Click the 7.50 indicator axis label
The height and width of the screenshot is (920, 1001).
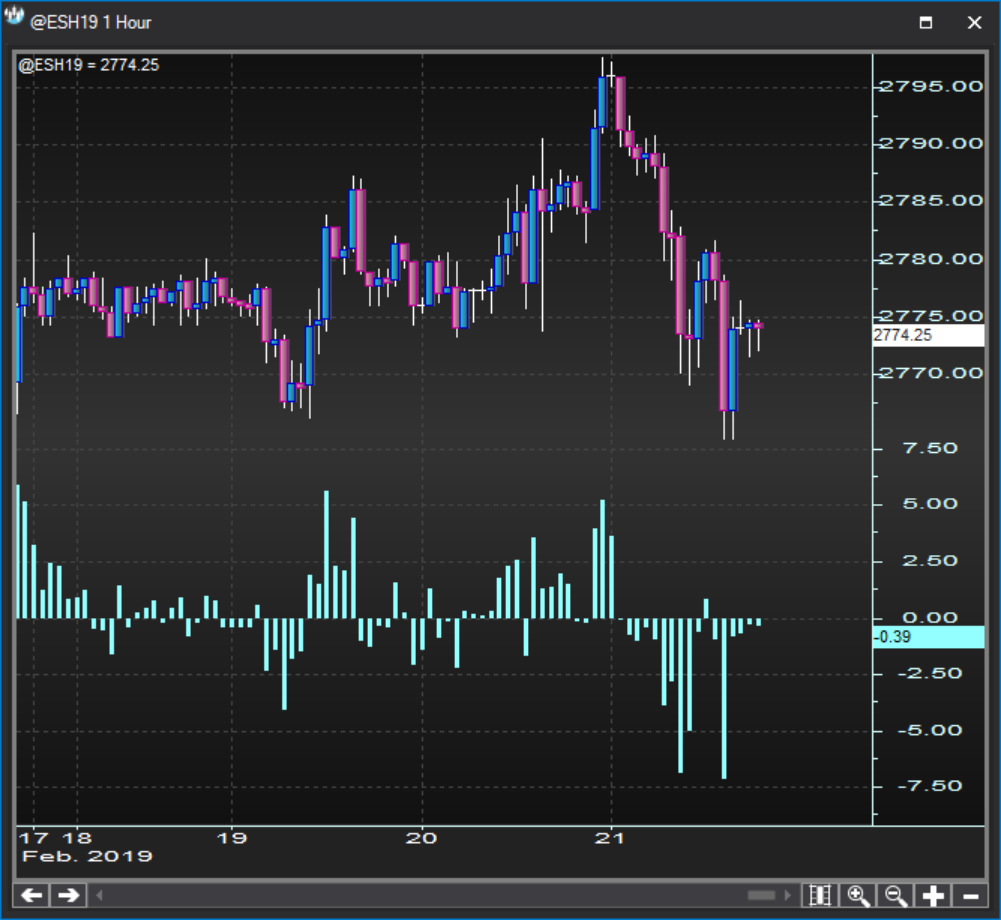[x=930, y=448]
